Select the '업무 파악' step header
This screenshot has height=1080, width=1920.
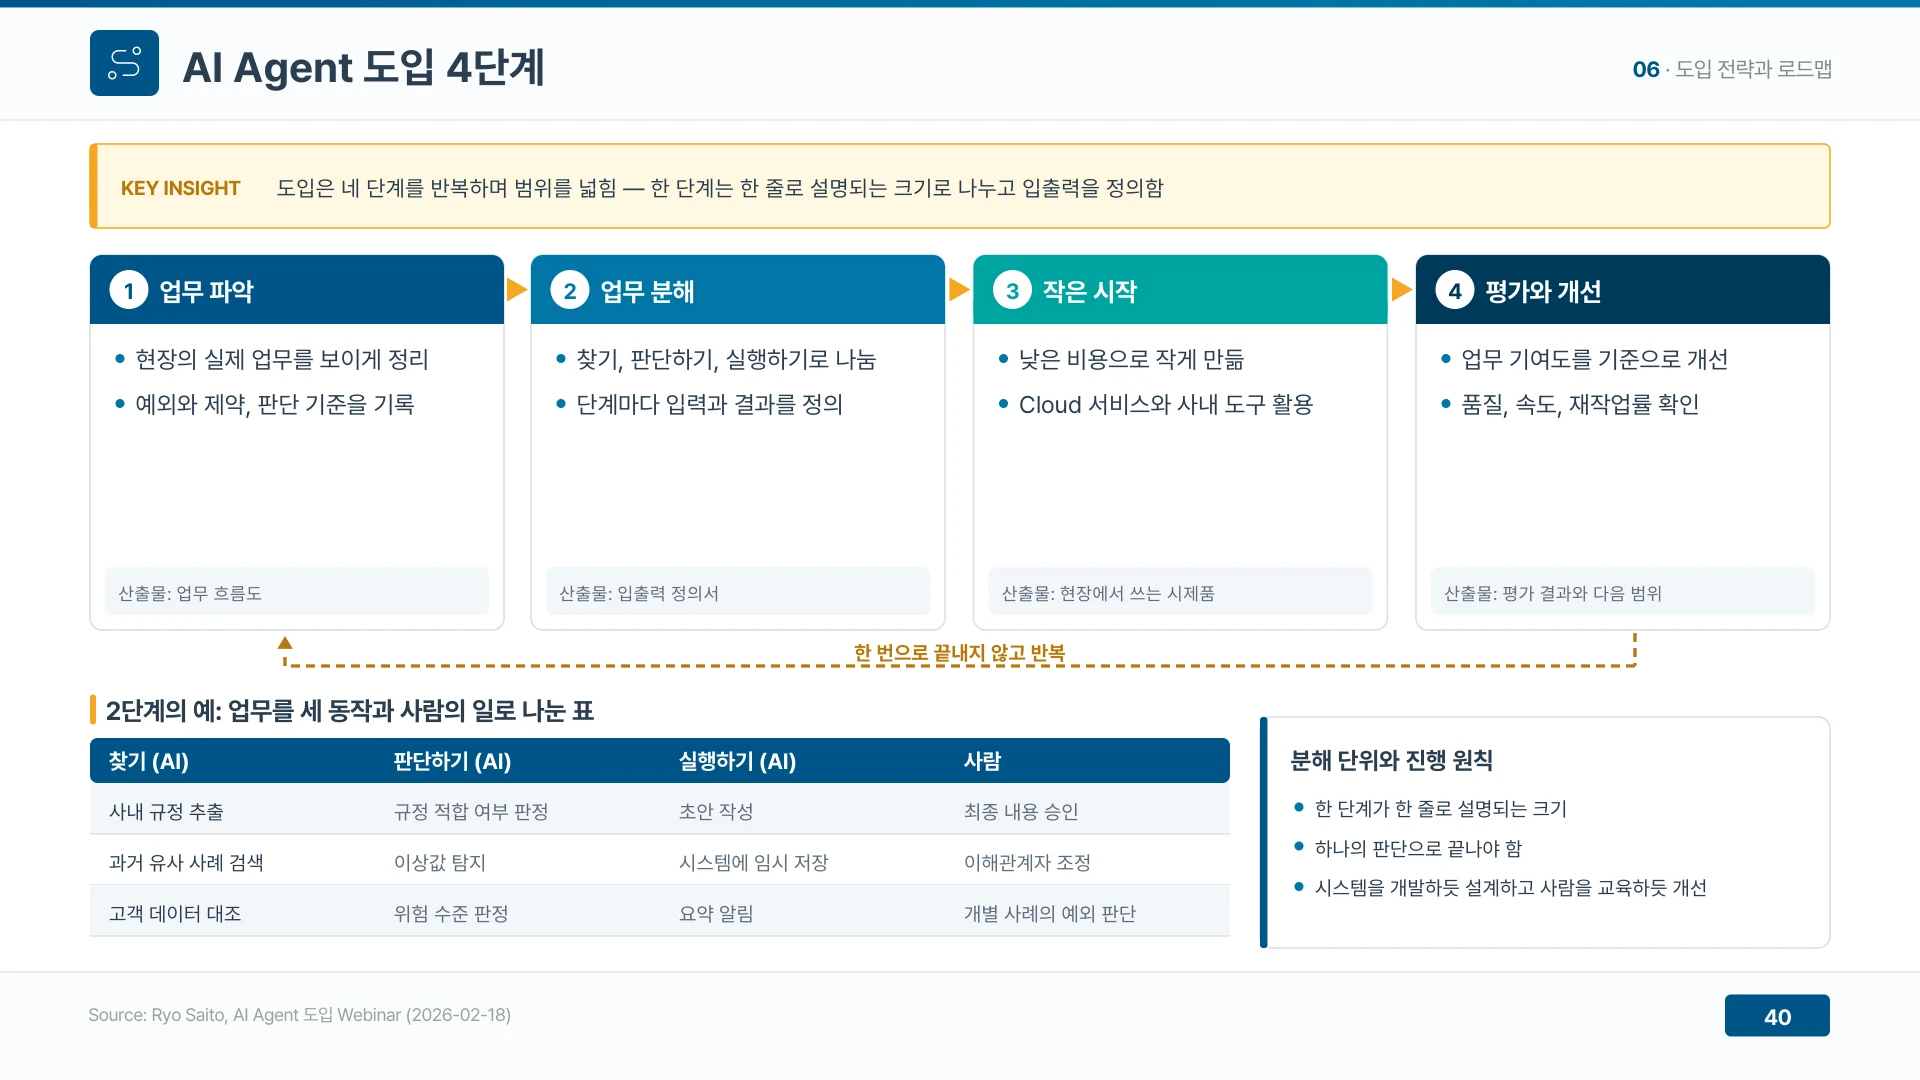[297, 290]
